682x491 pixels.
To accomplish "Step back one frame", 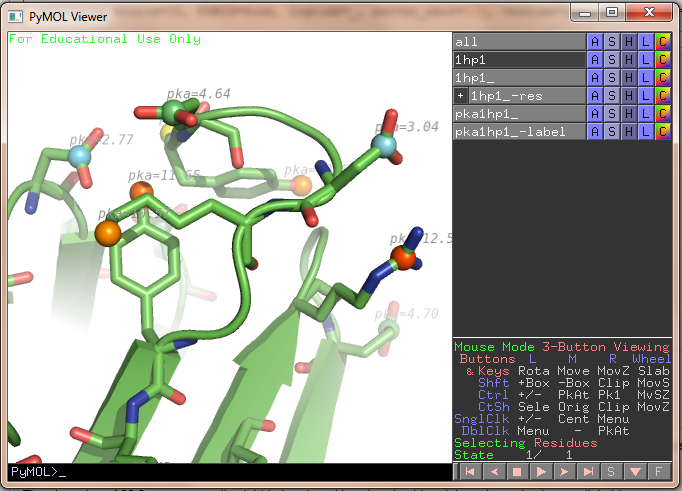I will tap(492, 471).
